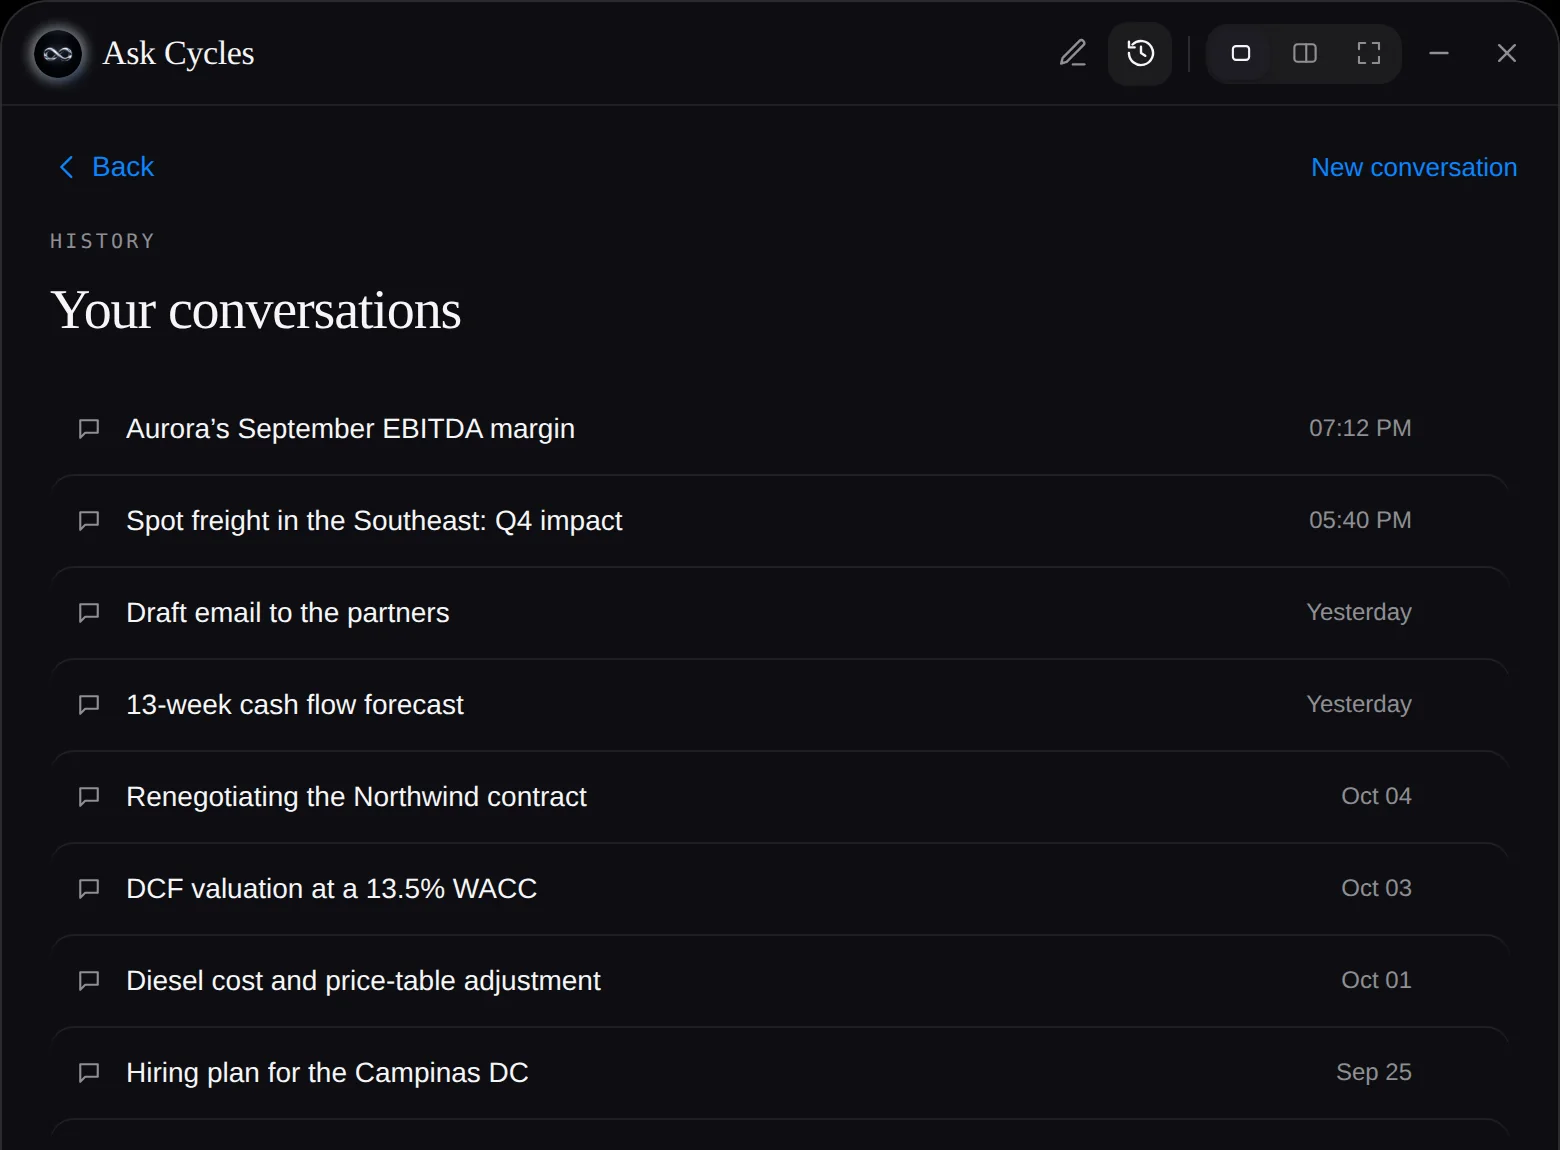
Task: Minimize the Ask Cycles window
Action: [1439, 53]
